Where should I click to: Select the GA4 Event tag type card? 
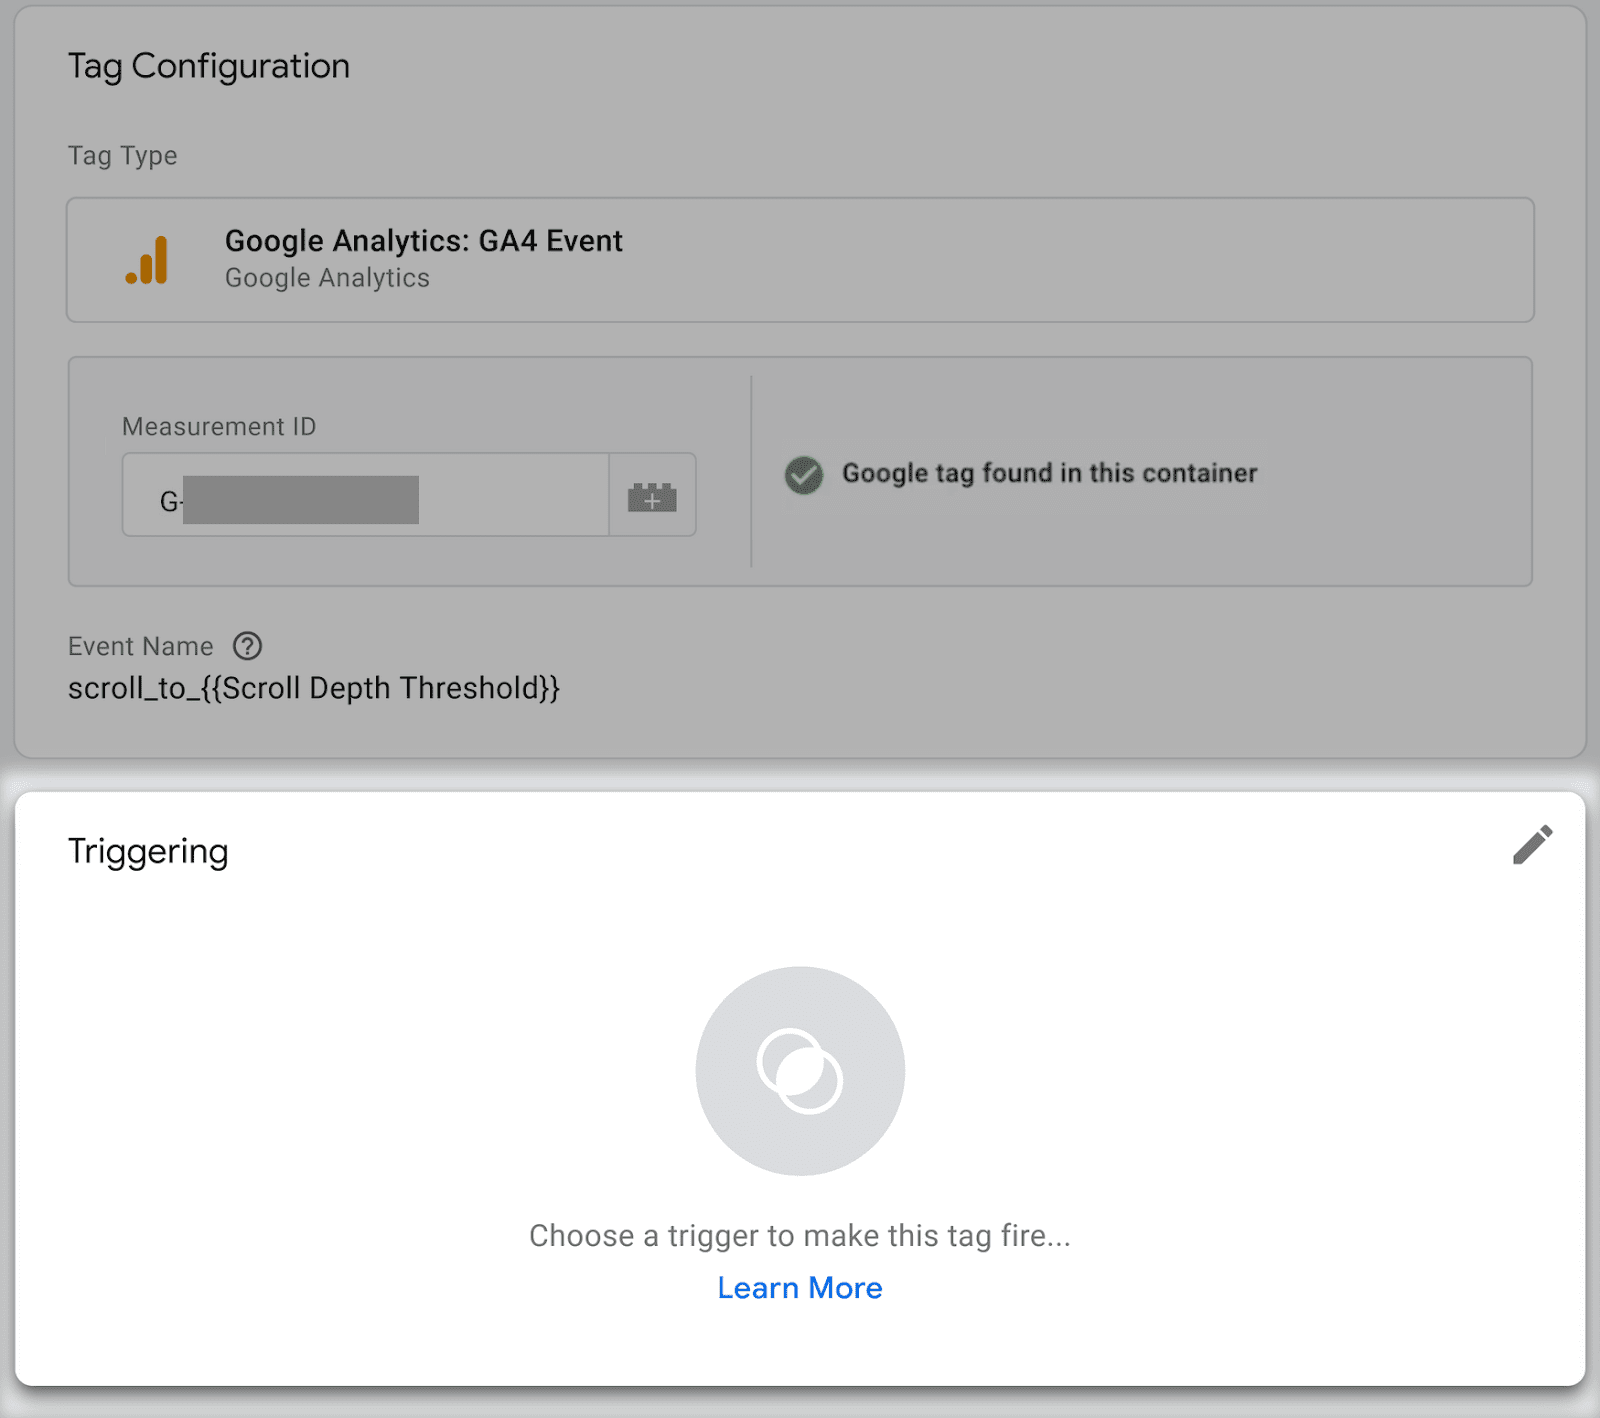(x=798, y=260)
